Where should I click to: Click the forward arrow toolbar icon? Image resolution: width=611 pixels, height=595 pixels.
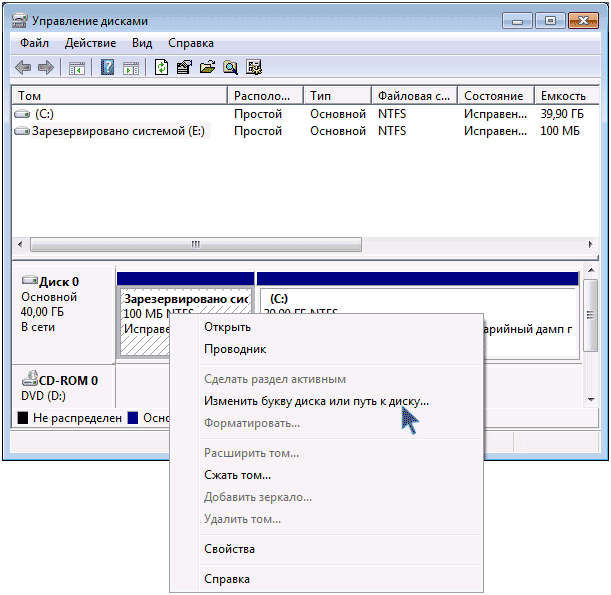(45, 68)
